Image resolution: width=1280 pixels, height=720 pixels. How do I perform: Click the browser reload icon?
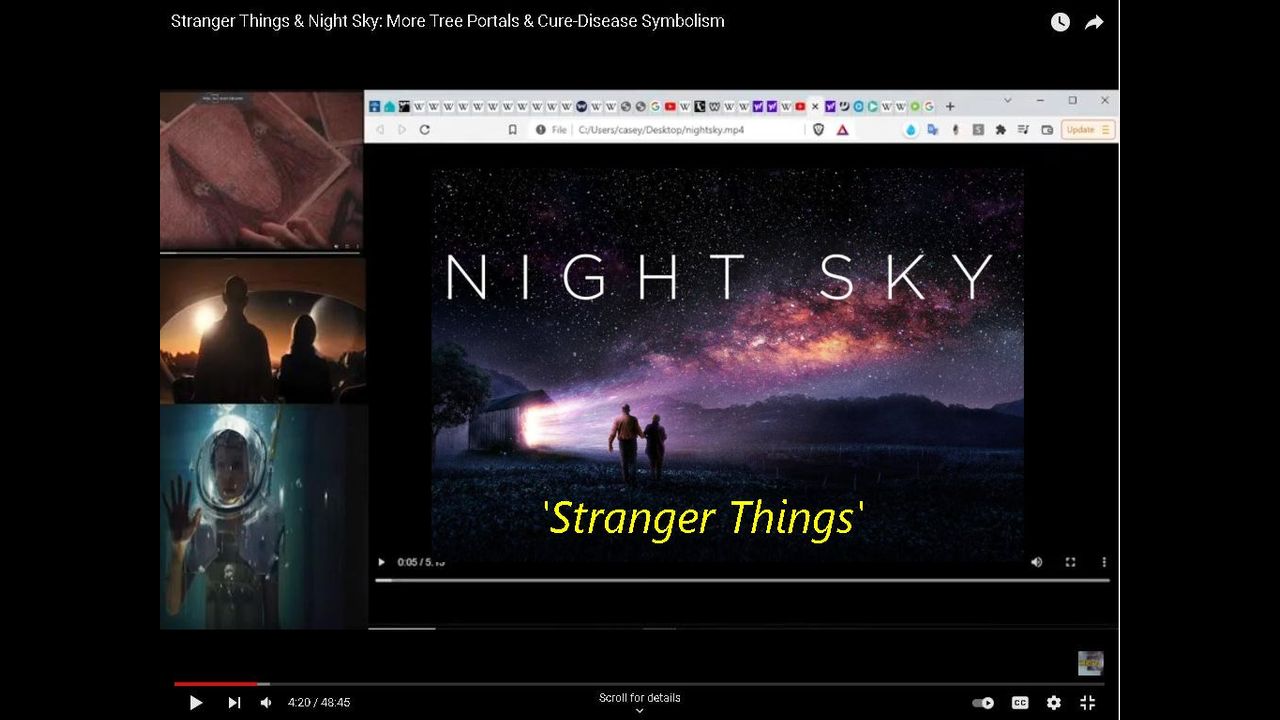(425, 130)
